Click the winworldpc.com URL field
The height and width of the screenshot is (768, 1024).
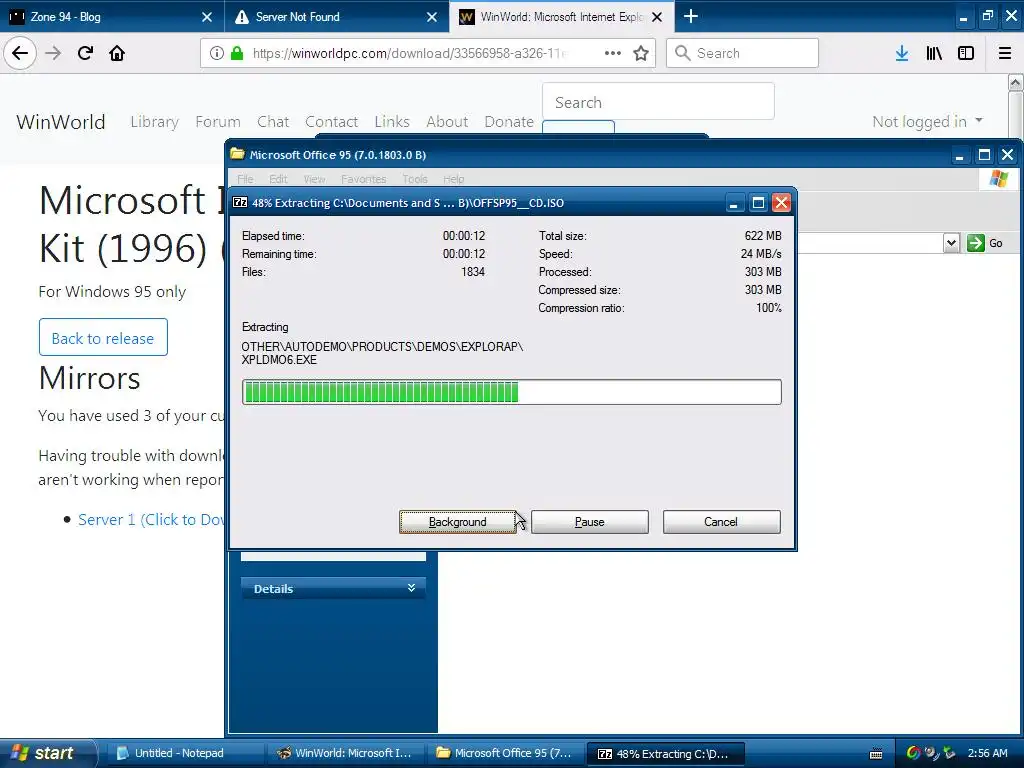[x=408, y=53]
